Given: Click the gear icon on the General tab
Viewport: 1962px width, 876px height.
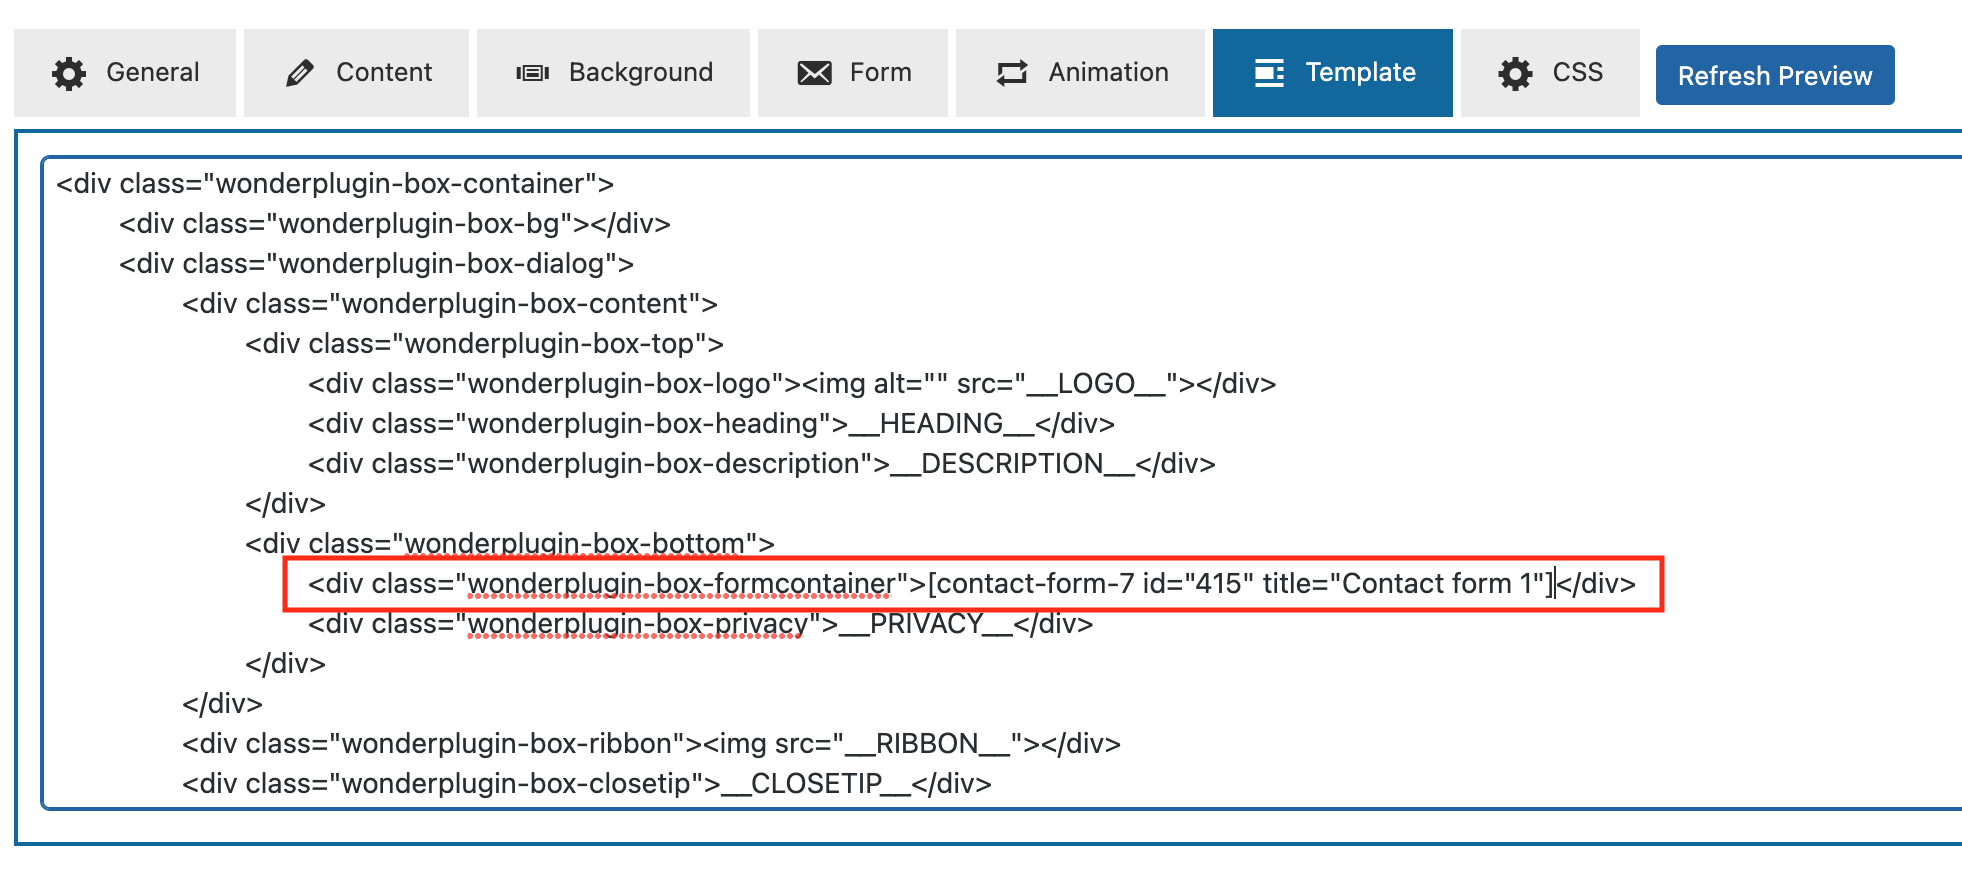Looking at the screenshot, I should [69, 74].
